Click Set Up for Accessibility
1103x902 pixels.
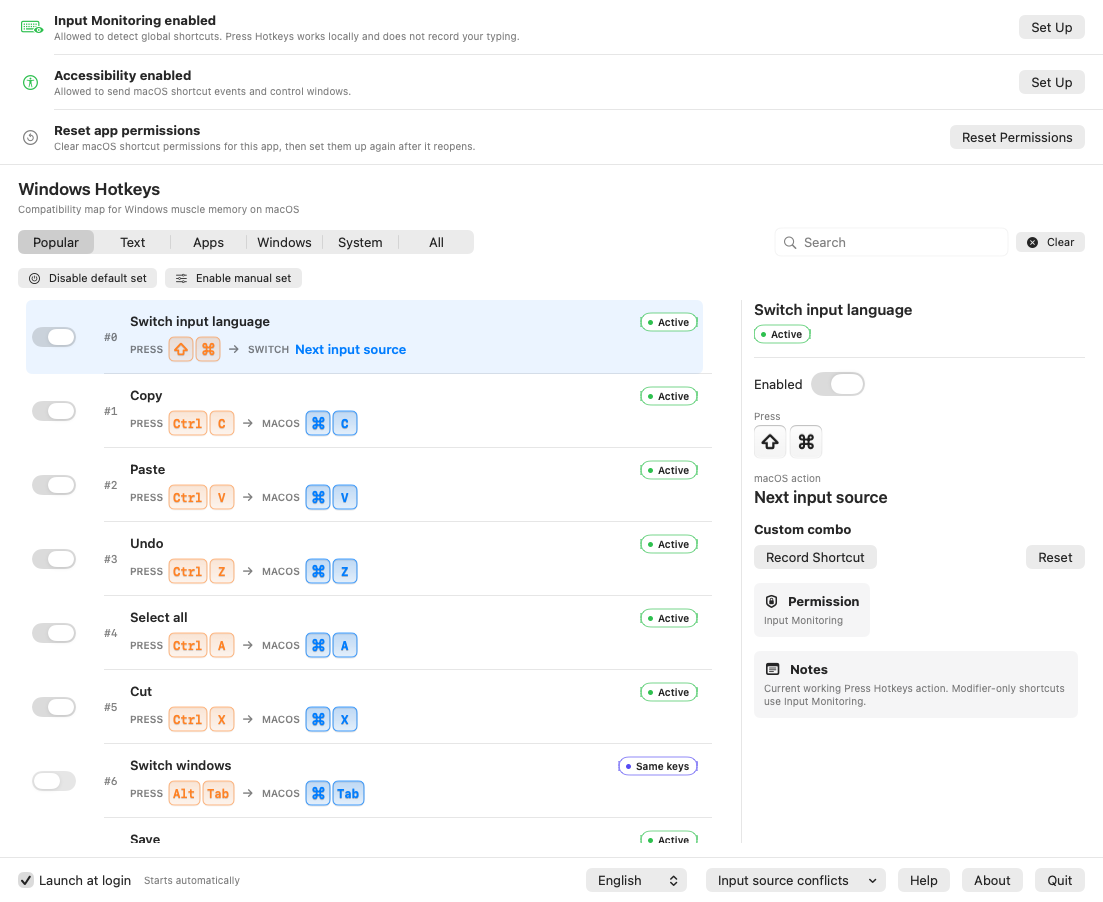point(1052,82)
